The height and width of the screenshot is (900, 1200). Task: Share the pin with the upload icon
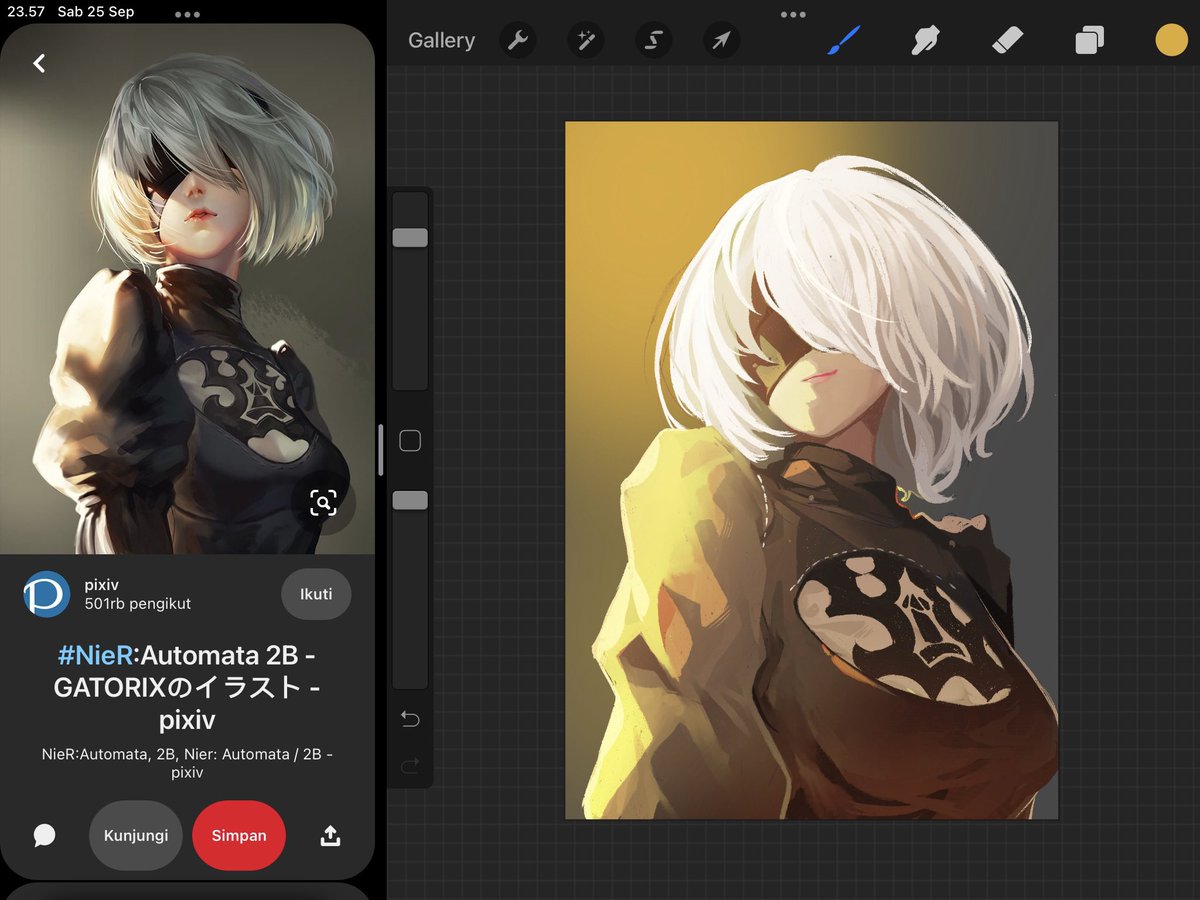click(x=330, y=835)
